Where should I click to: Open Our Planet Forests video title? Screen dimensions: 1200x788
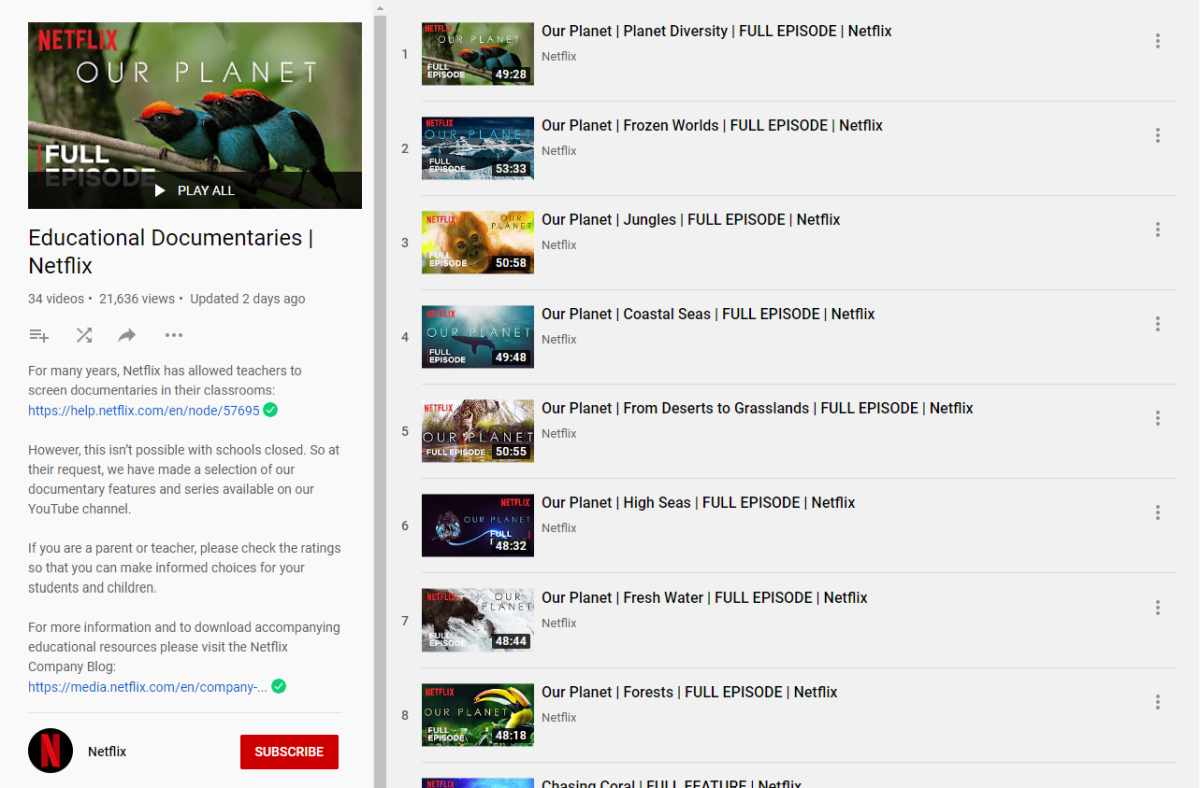[689, 691]
